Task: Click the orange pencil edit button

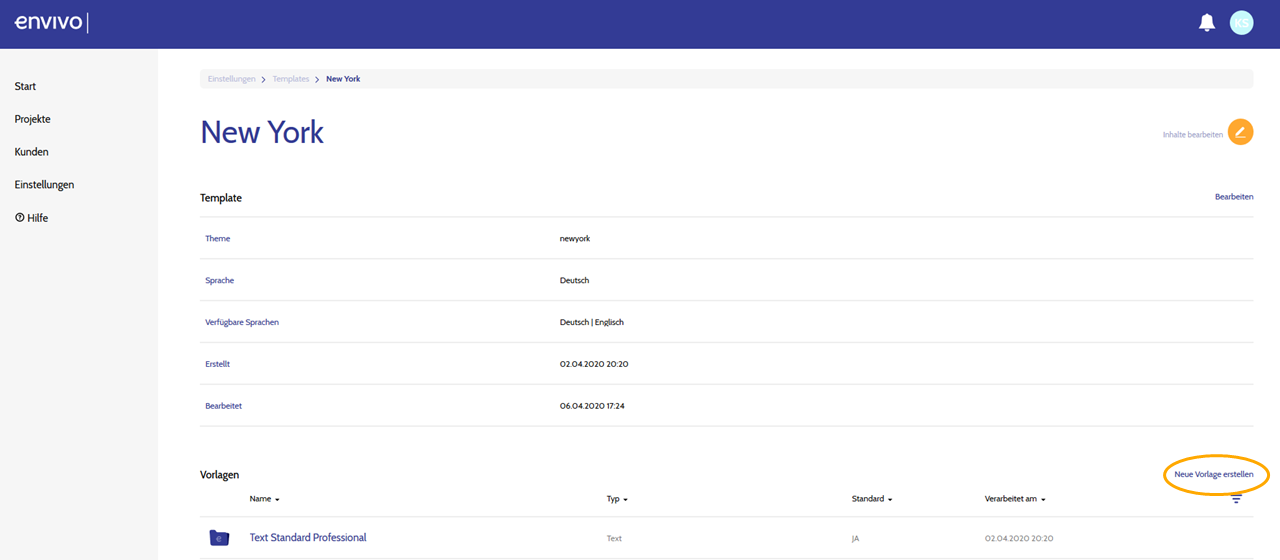Action: coord(1240,132)
